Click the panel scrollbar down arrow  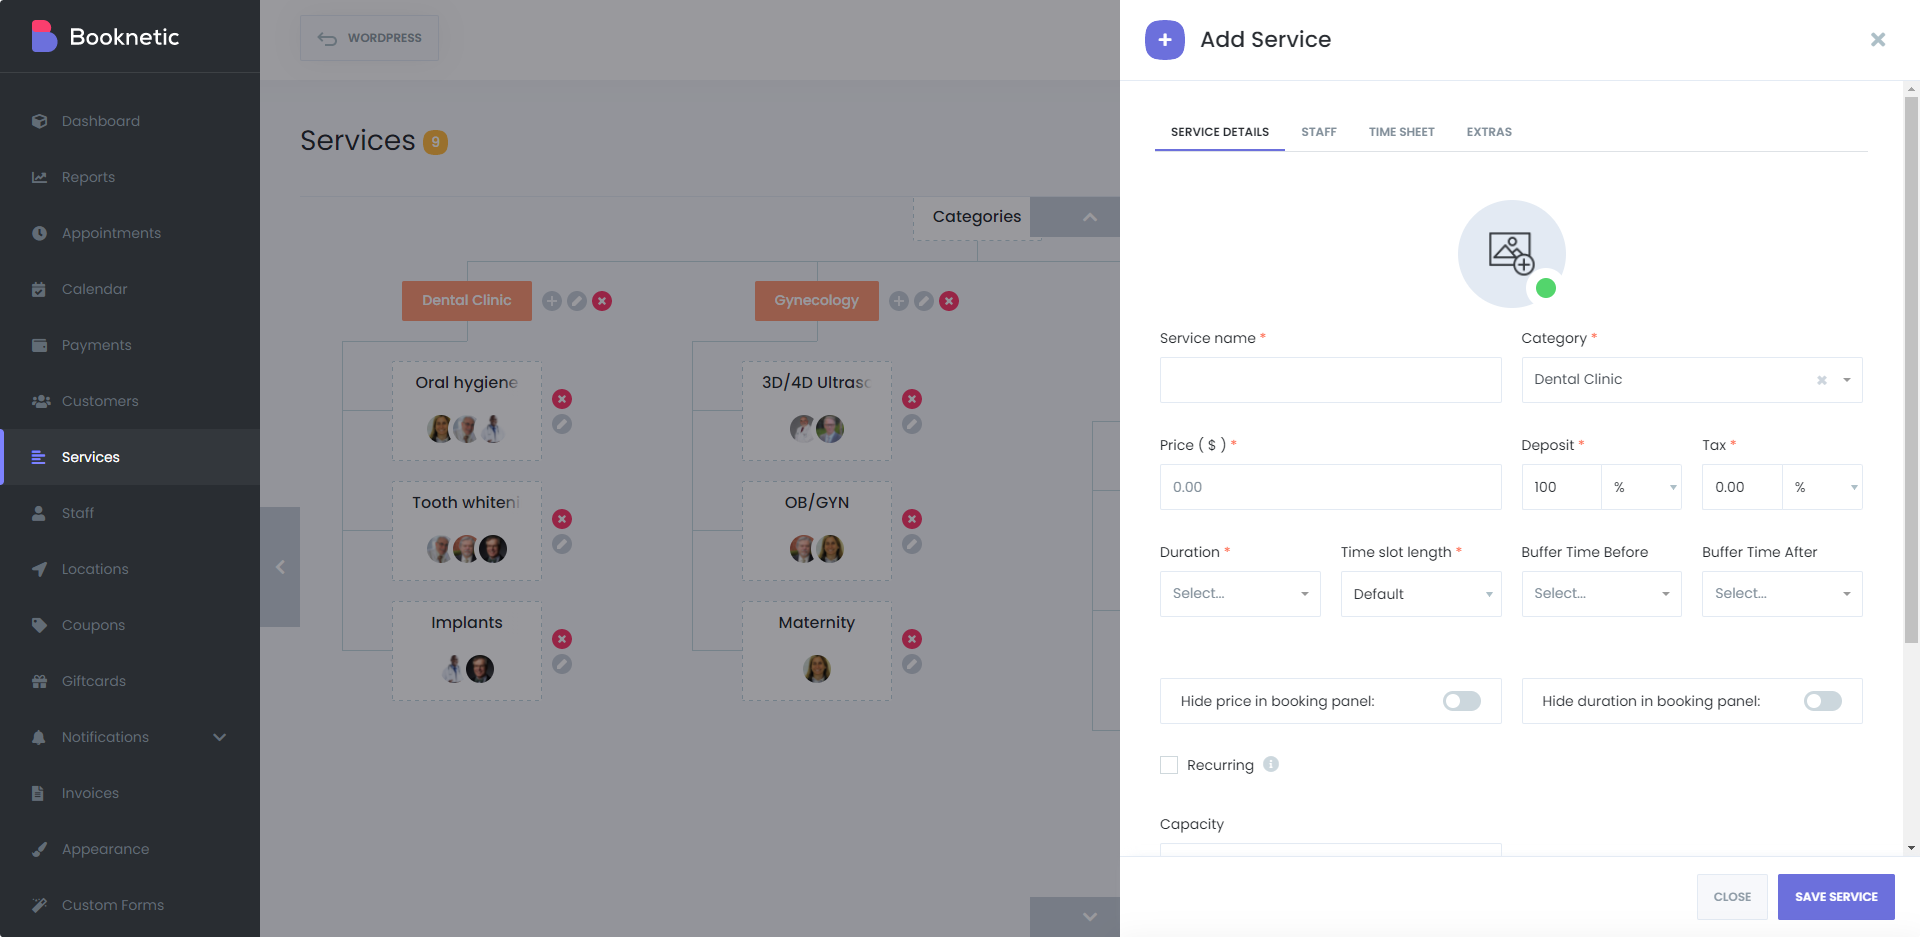[x=1912, y=848]
